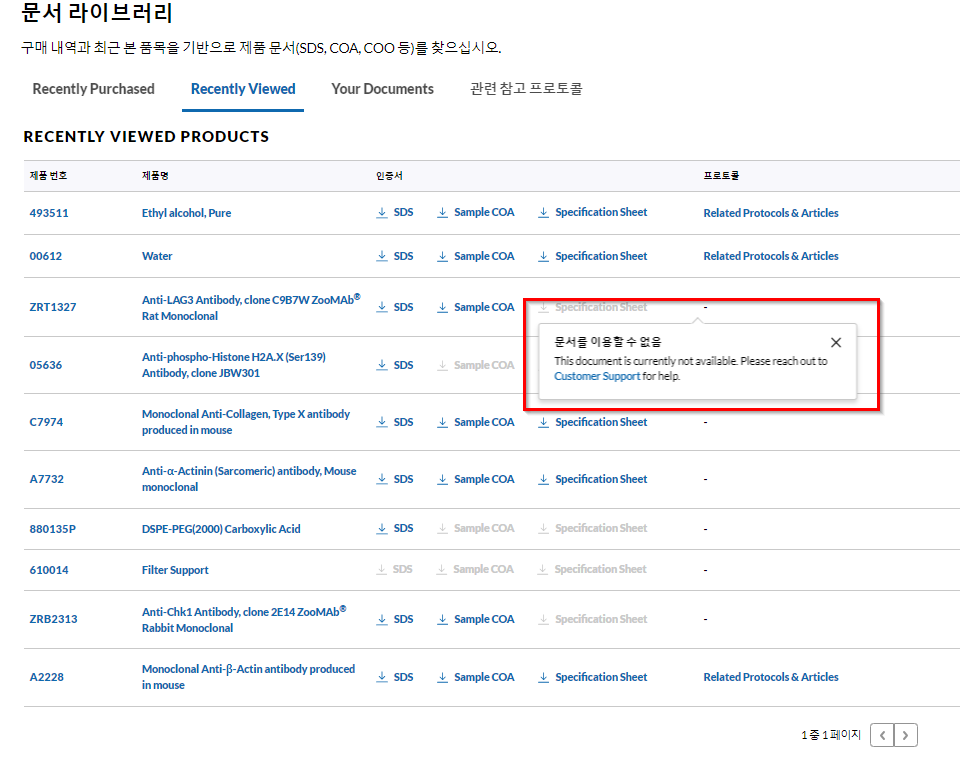Open Related Protocols & Articles for A2228
Viewport: 962px width, 766px height.
pyautogui.click(x=770, y=677)
